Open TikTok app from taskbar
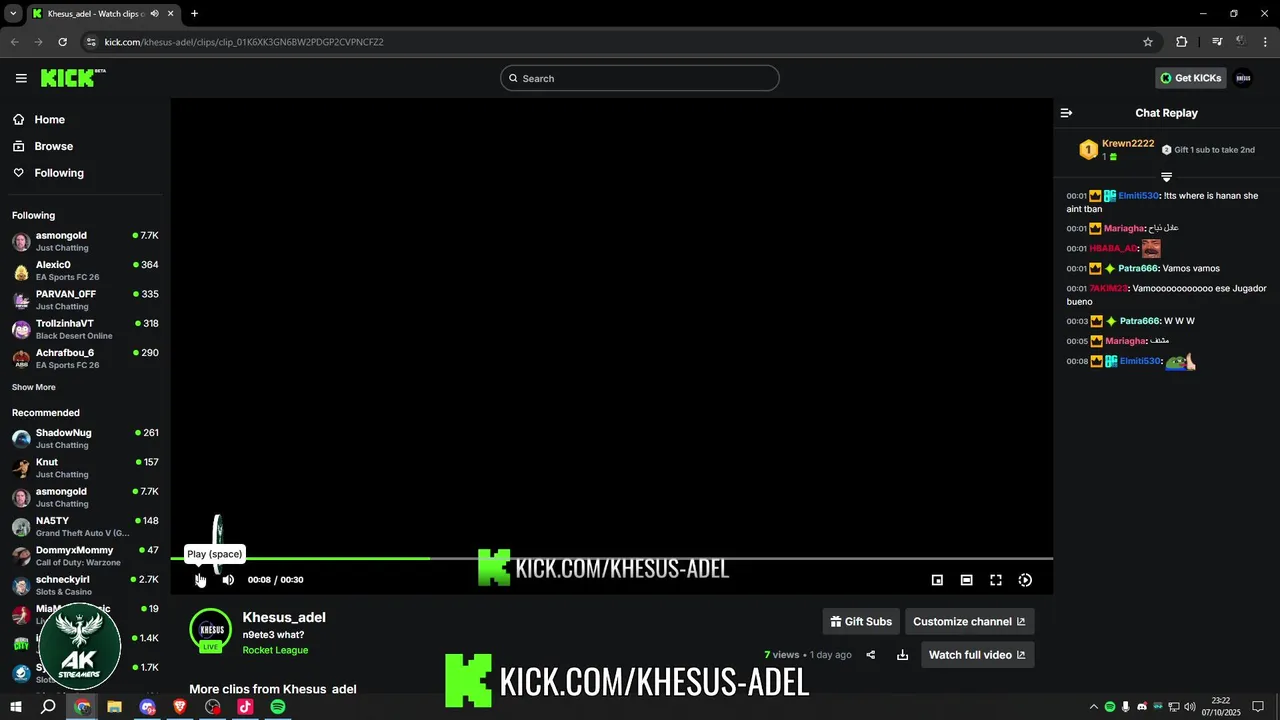The height and width of the screenshot is (720, 1280). (x=245, y=707)
